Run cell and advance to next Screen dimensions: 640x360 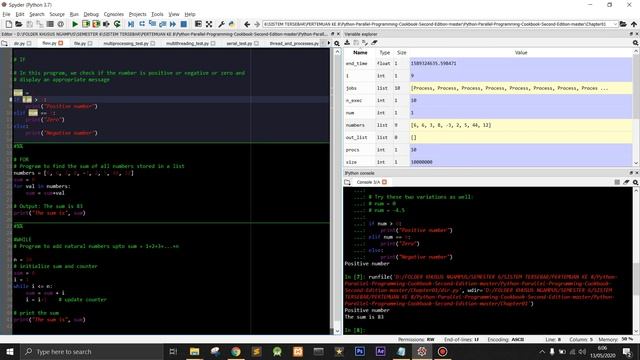96,24
